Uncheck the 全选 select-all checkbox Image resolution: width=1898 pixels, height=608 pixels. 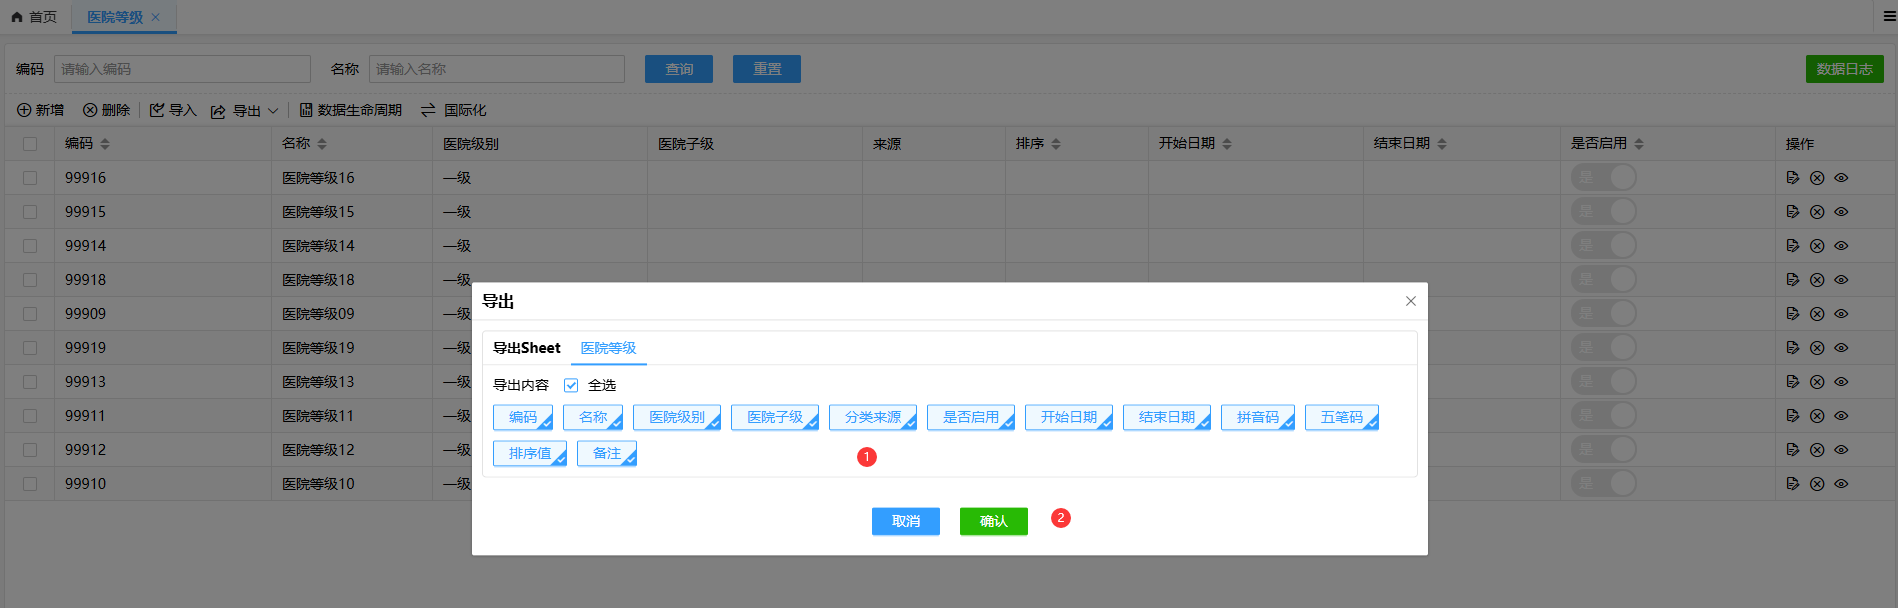click(x=571, y=385)
